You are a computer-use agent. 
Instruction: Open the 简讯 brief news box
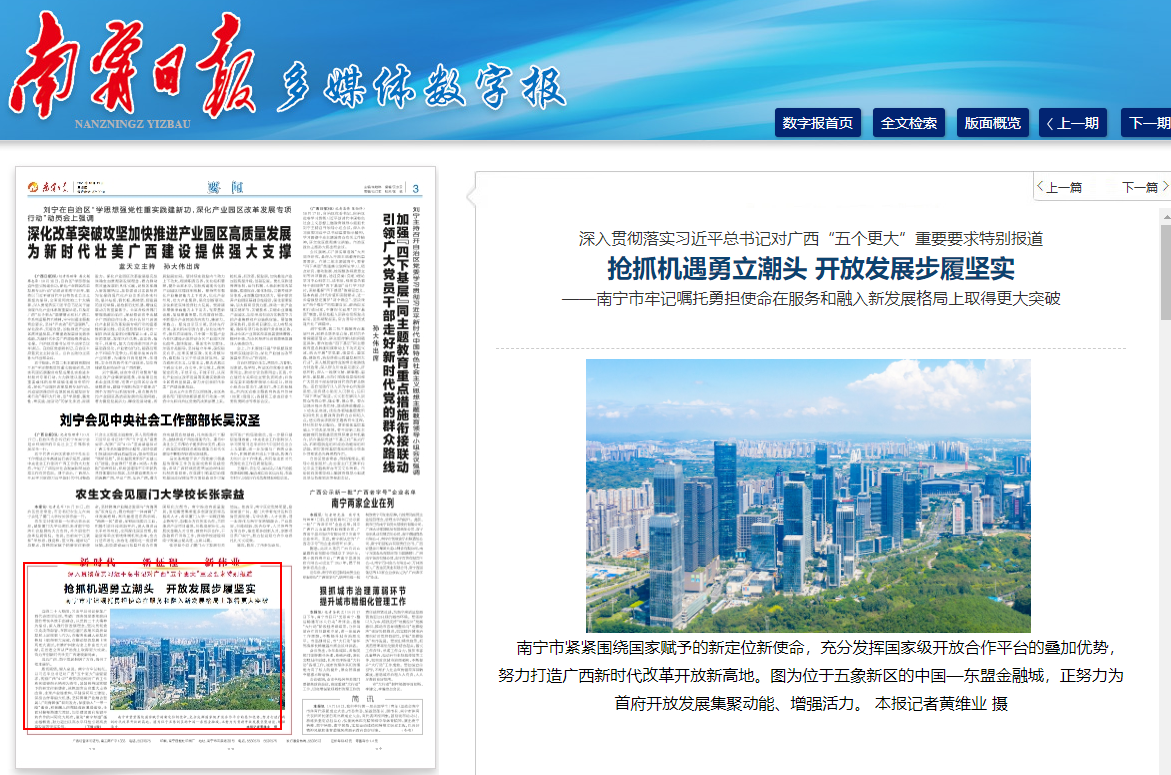coord(362,717)
